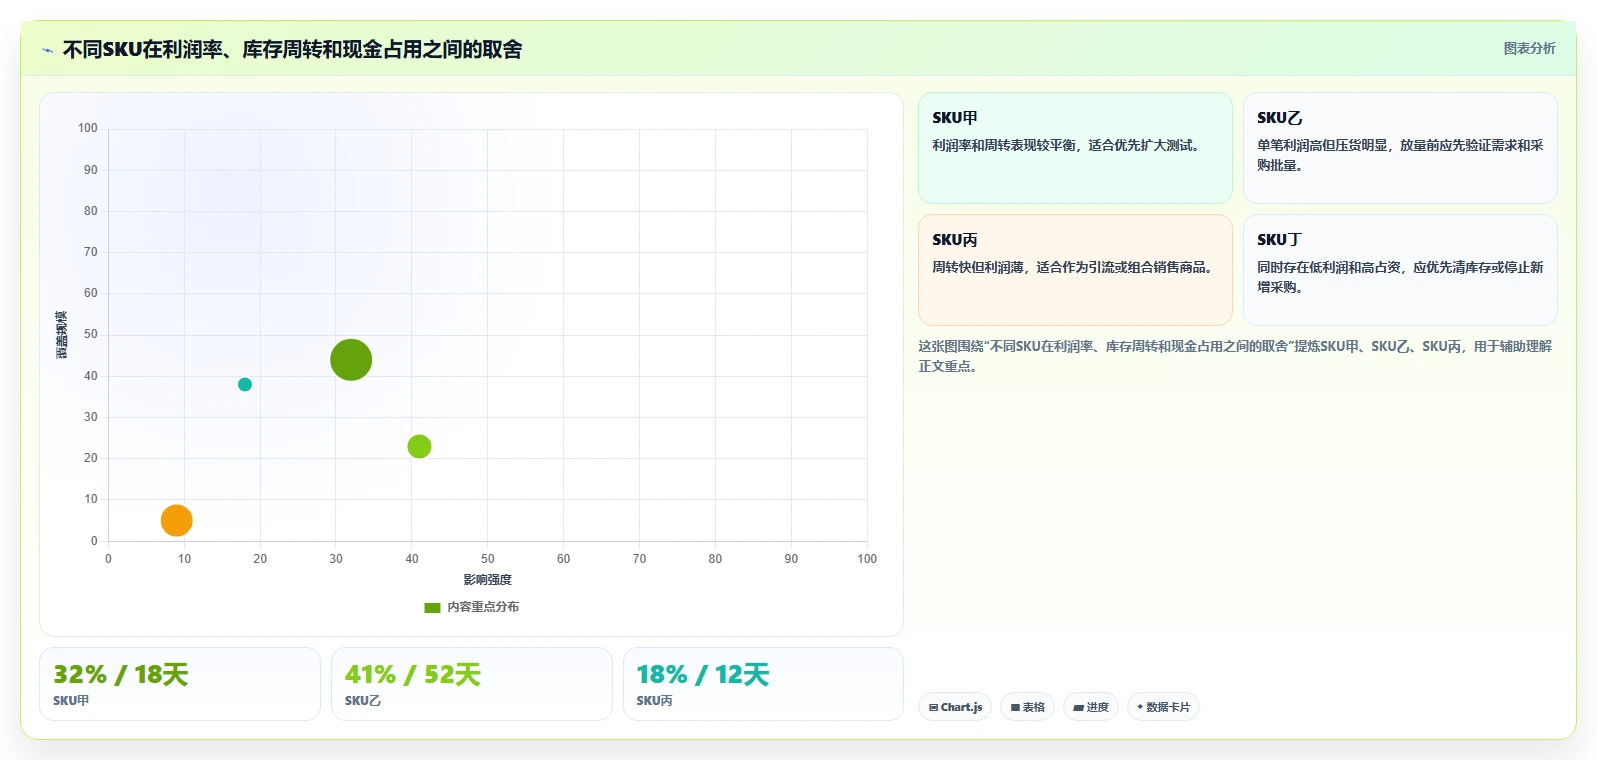Click SKU乙 text 单笔利润高但压货明显

pos(1323,145)
